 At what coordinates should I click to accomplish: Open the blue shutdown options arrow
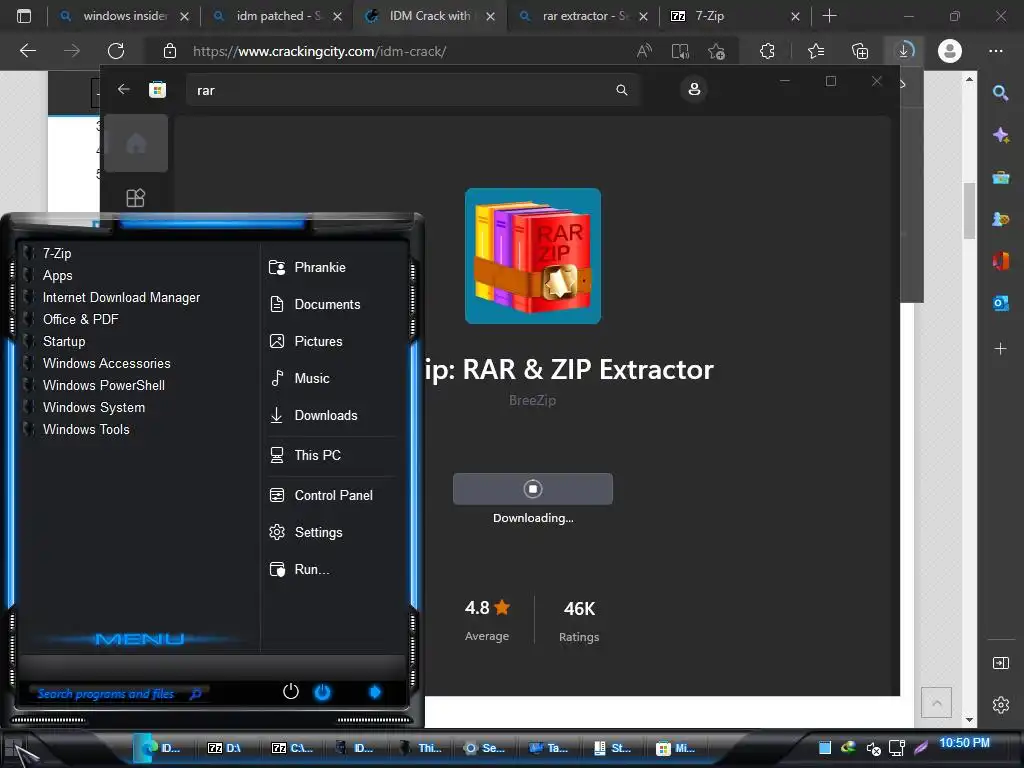[x=375, y=692]
